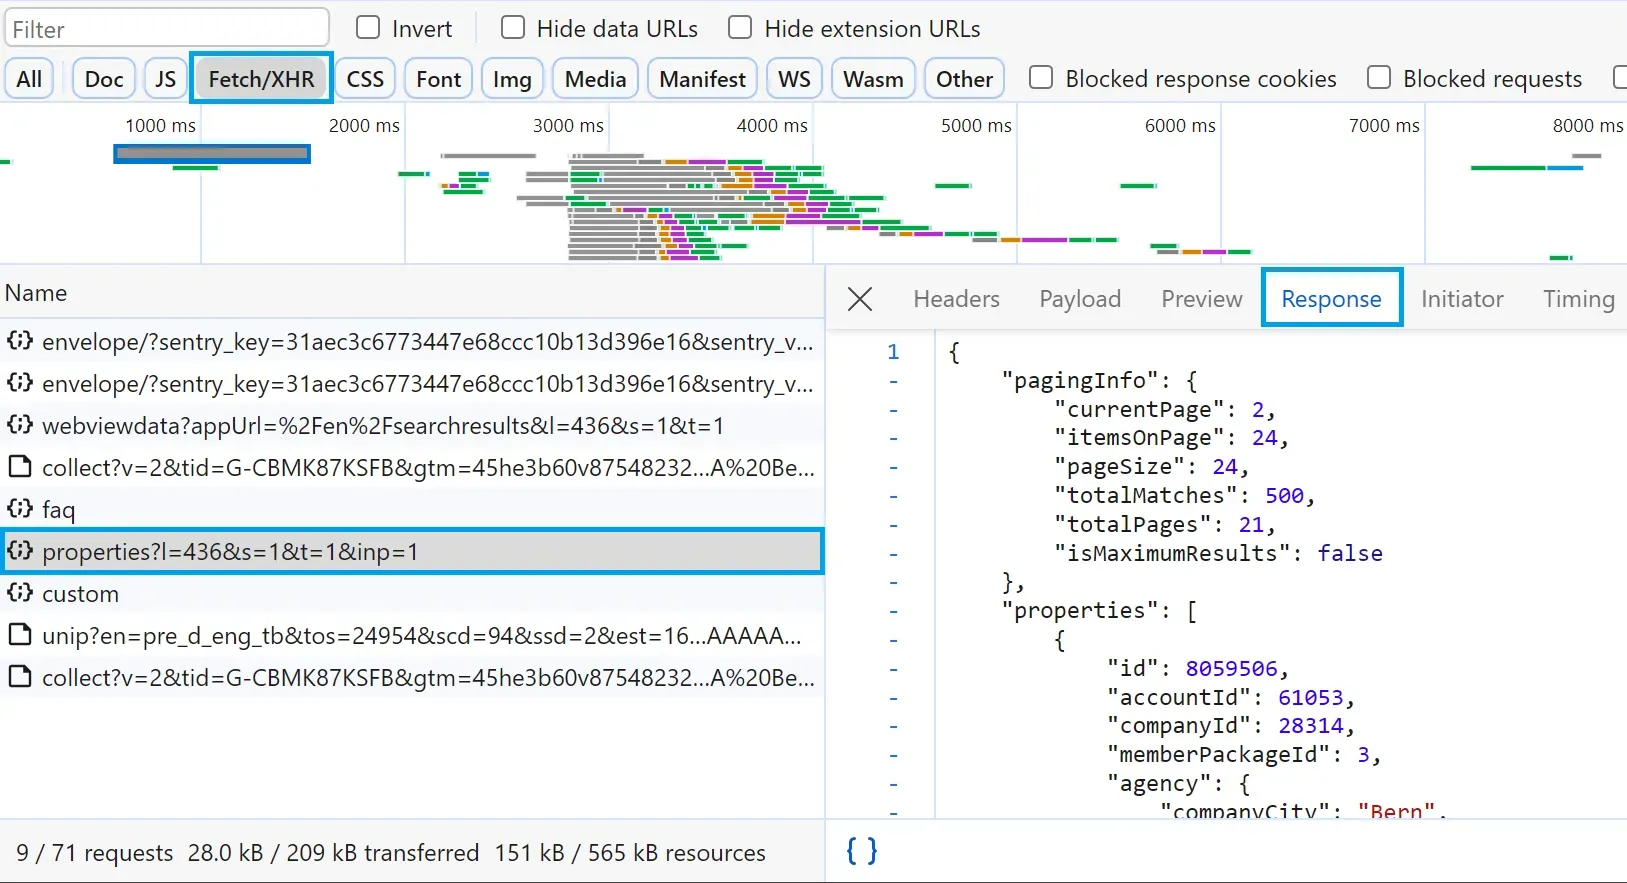Click the JSON icon beside custom request
This screenshot has height=883, width=1627.
point(20,593)
